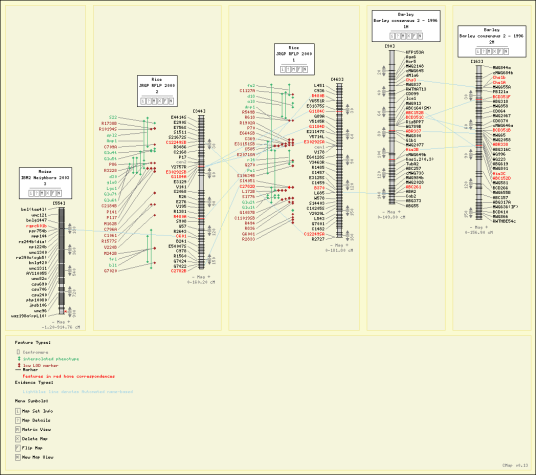Viewport: 536px width, 475px height.
Task: Click centromere cen1 on Rice map 1
Action: [x=319, y=147]
